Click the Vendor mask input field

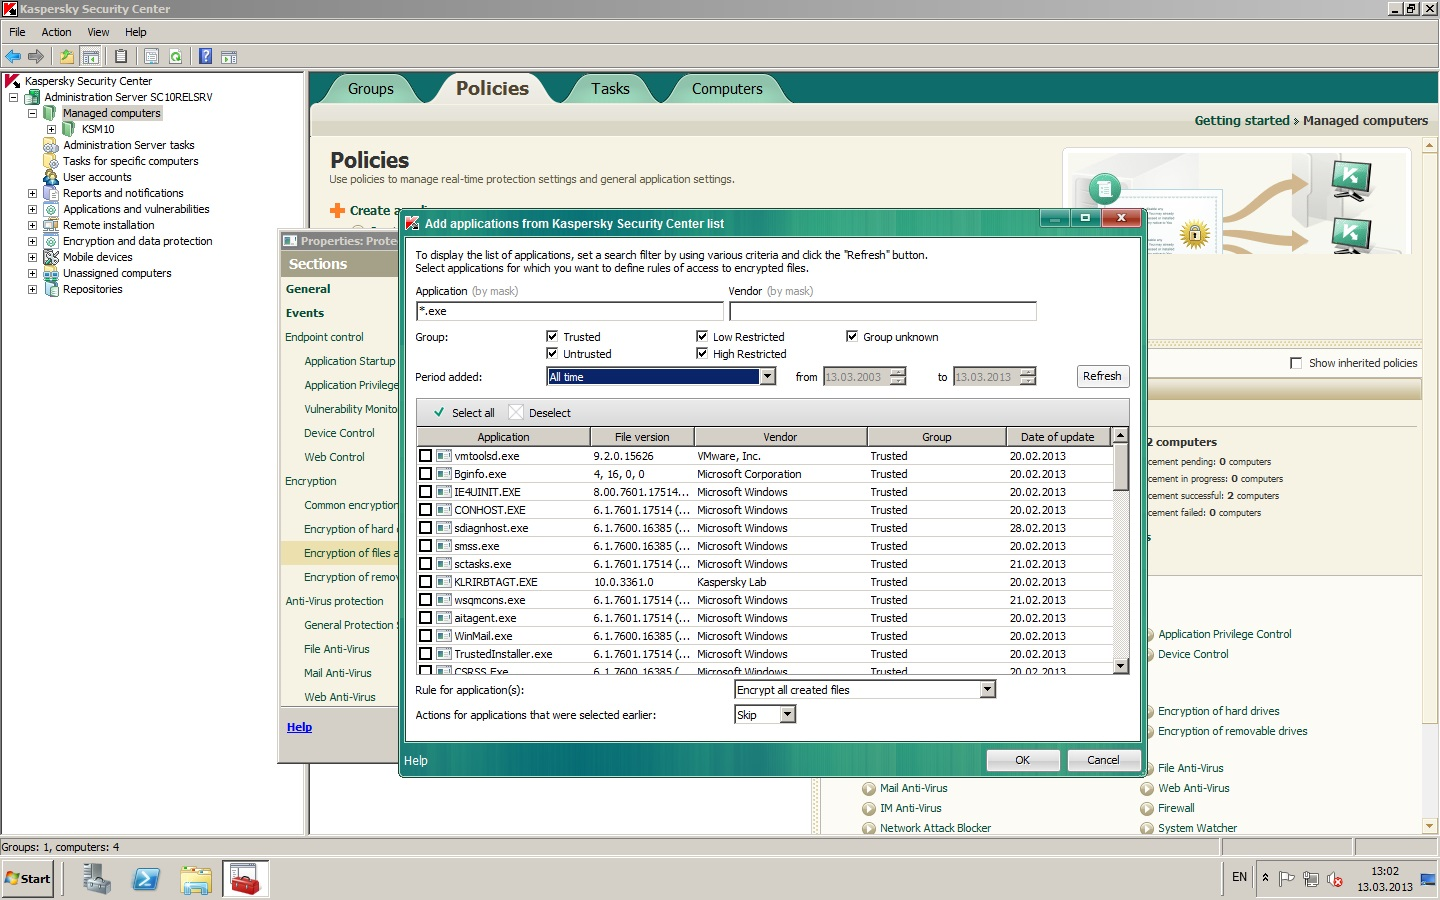click(882, 311)
